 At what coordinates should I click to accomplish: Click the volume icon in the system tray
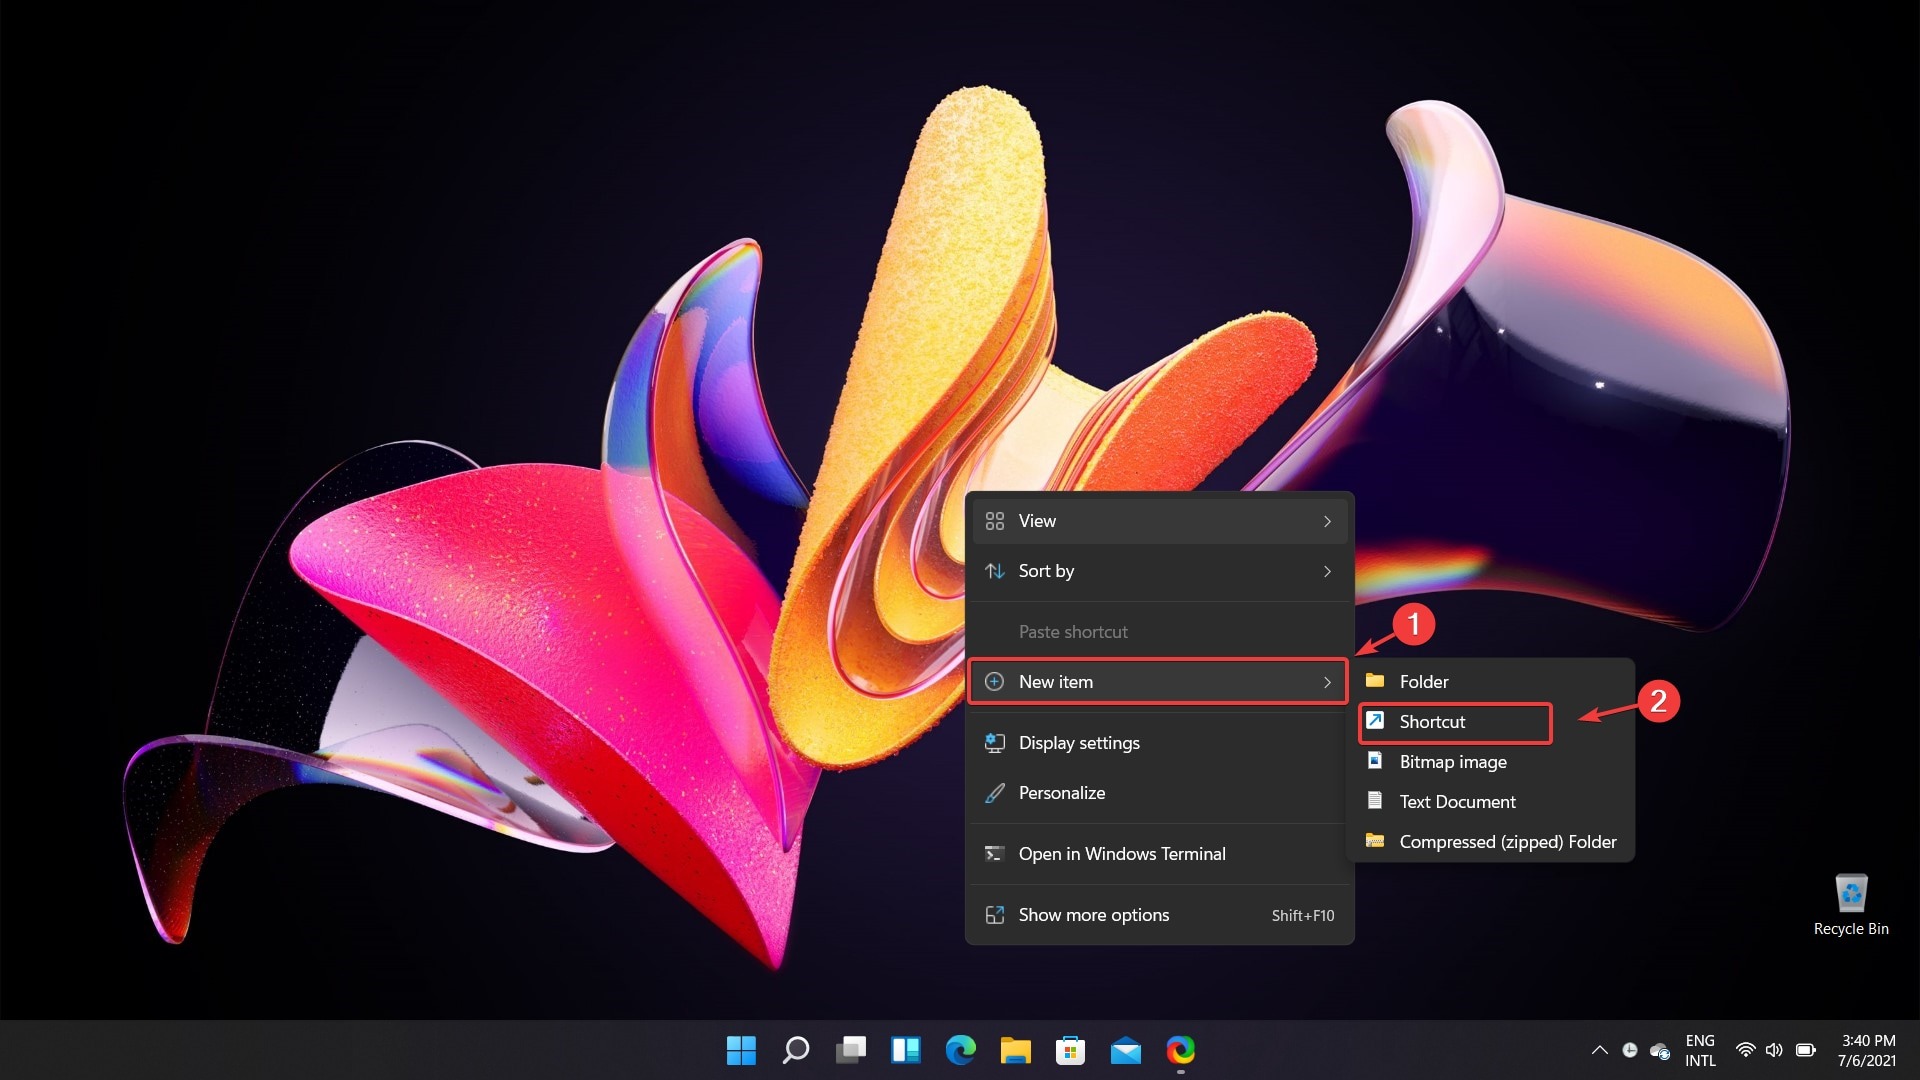tap(1774, 1050)
